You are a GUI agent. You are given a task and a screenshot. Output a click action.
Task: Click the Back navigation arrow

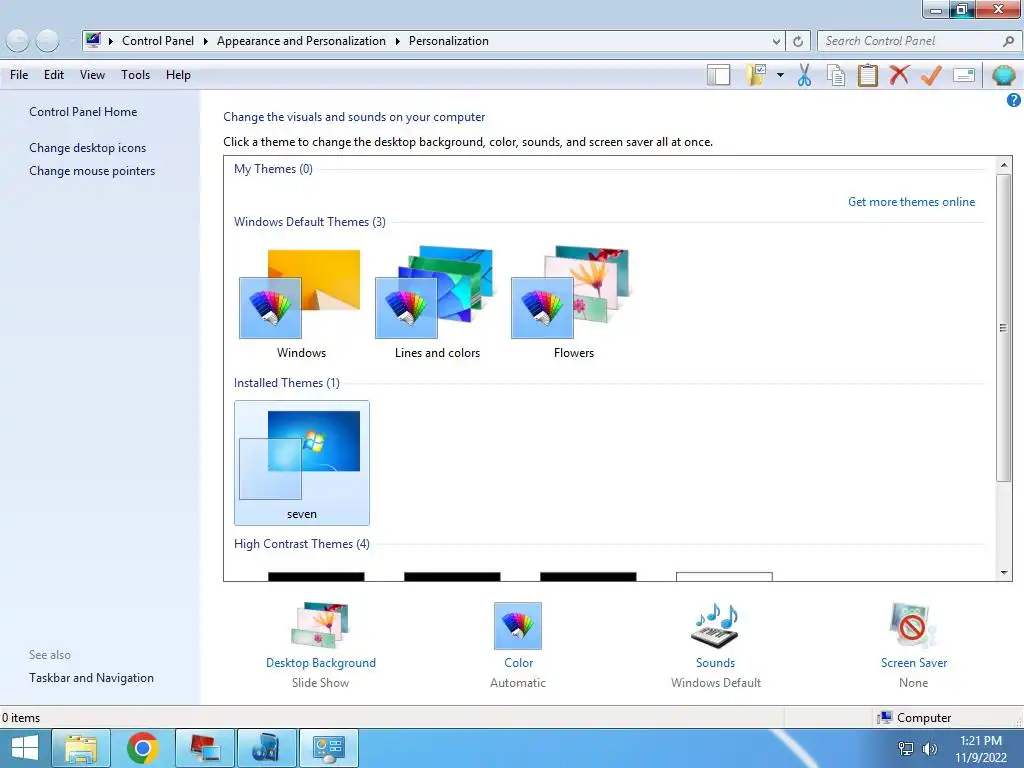[18, 41]
